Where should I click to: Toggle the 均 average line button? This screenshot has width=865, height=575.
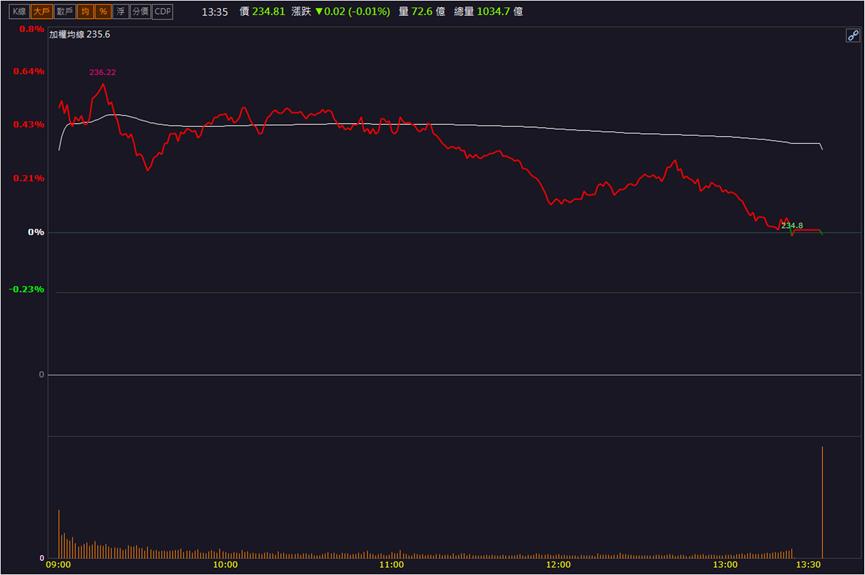85,12
